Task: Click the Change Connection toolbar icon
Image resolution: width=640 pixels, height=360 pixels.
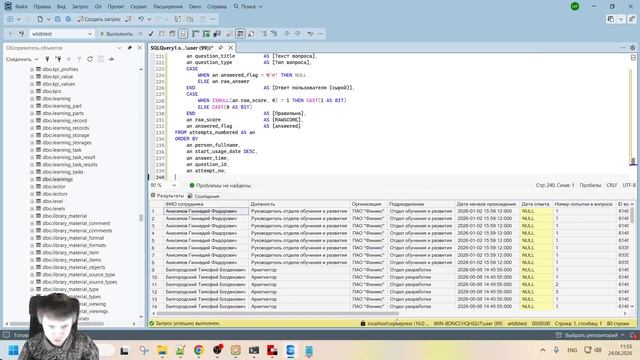Action: (x=22, y=34)
